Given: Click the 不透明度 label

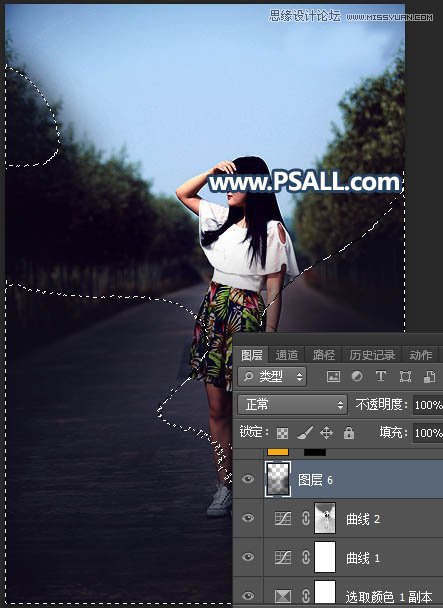Looking at the screenshot, I should [x=381, y=405].
